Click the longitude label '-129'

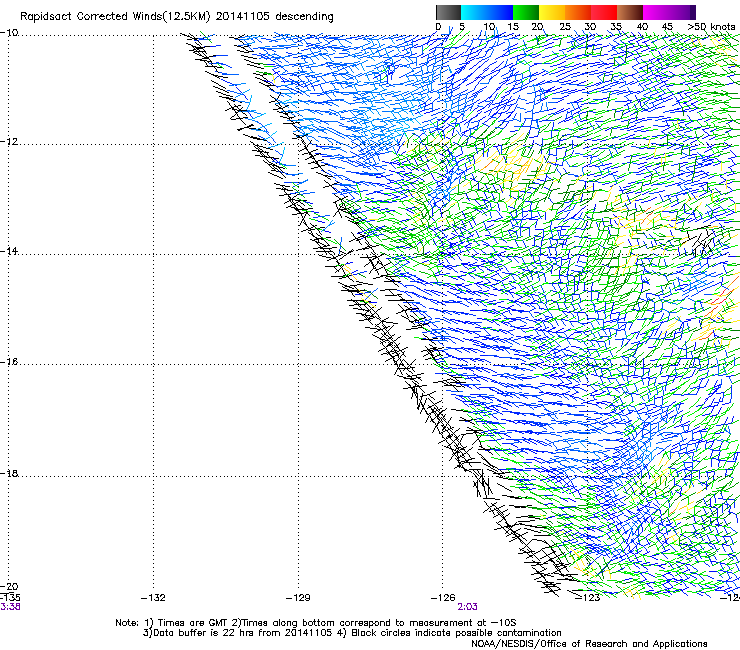pos(298,598)
